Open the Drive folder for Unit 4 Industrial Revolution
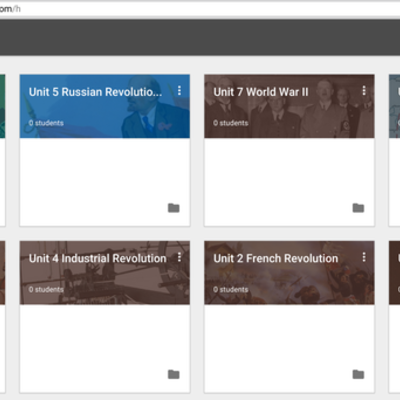Viewport: 400px width, 400px height. point(174,374)
